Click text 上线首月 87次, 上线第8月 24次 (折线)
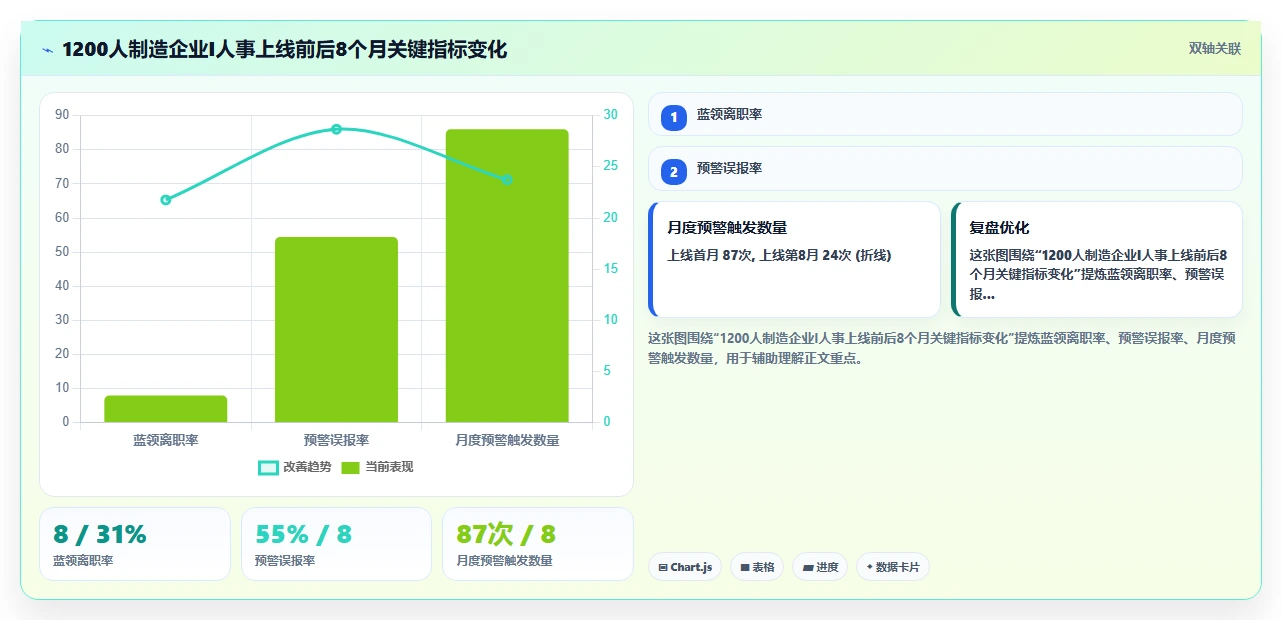The width and height of the screenshot is (1282, 620). pyautogui.click(x=779, y=256)
